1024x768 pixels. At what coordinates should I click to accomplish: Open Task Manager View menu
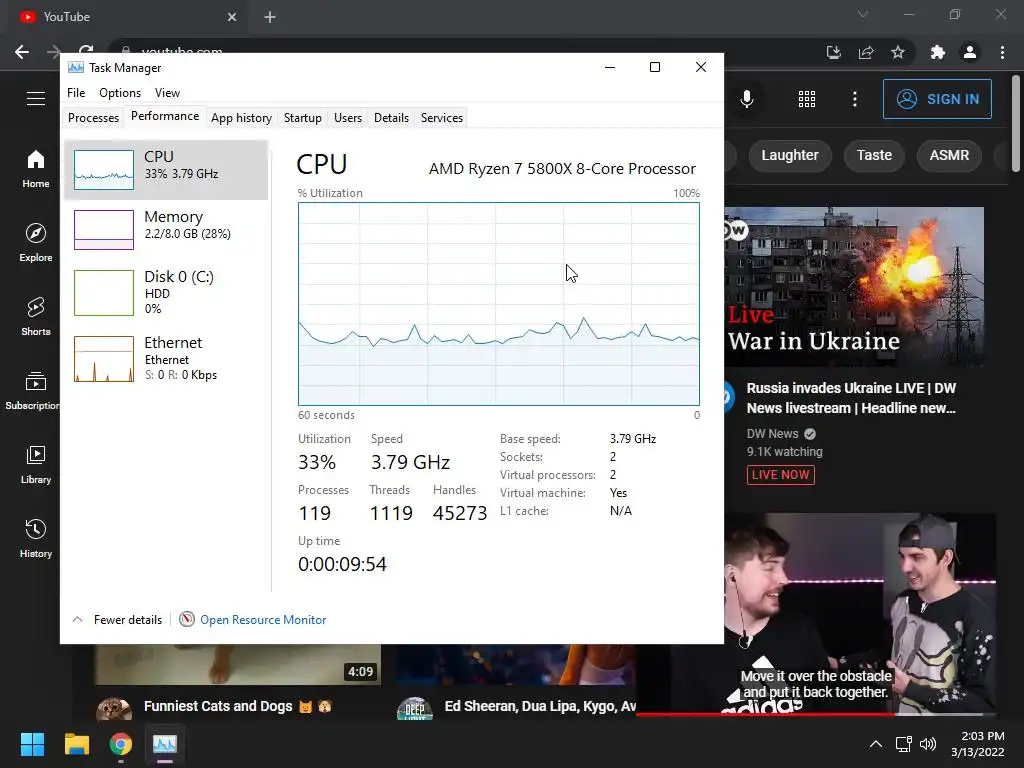pyautogui.click(x=167, y=93)
